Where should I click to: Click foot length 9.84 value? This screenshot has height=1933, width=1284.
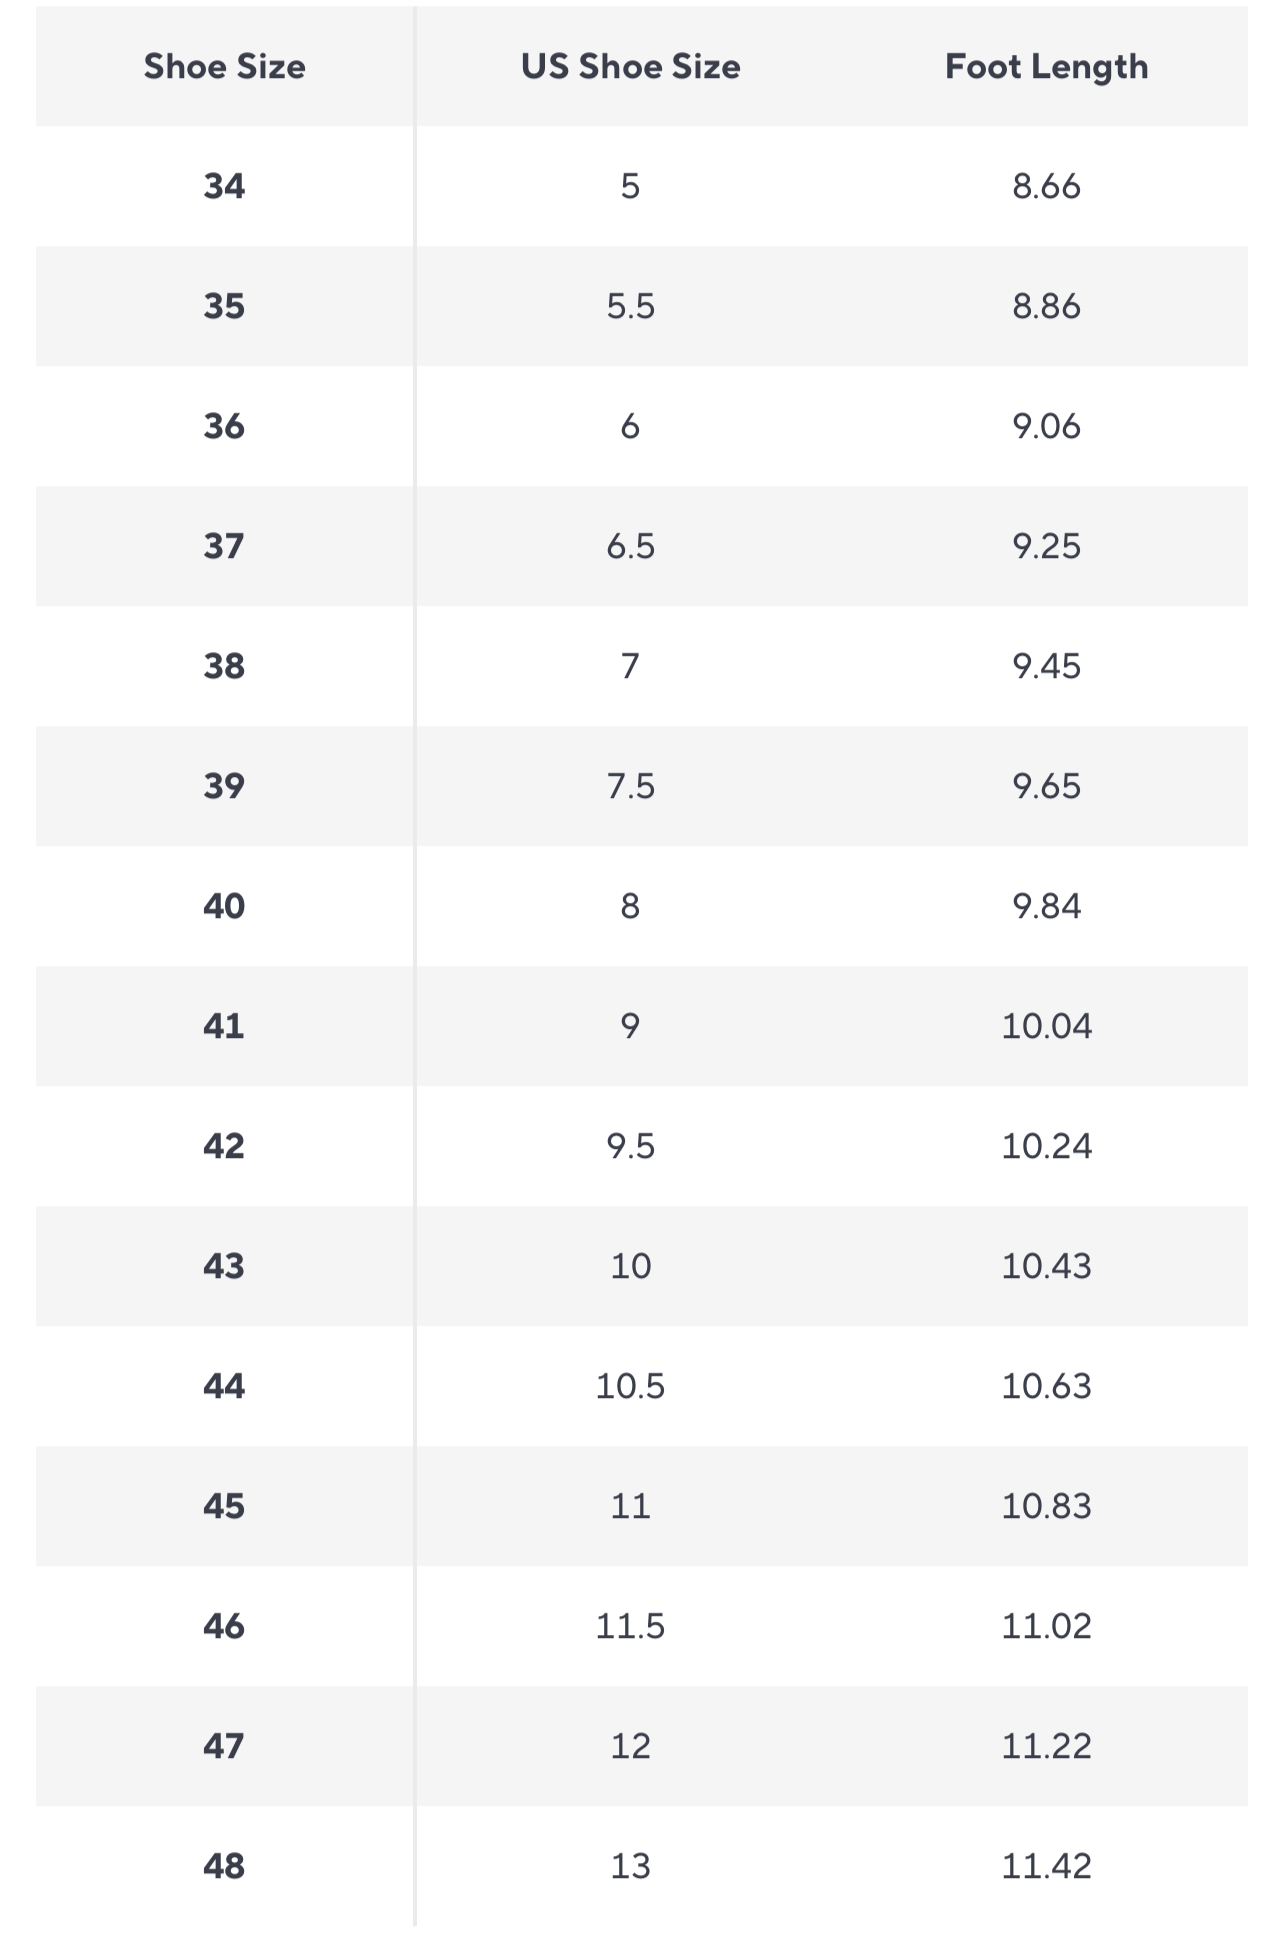[1047, 906]
